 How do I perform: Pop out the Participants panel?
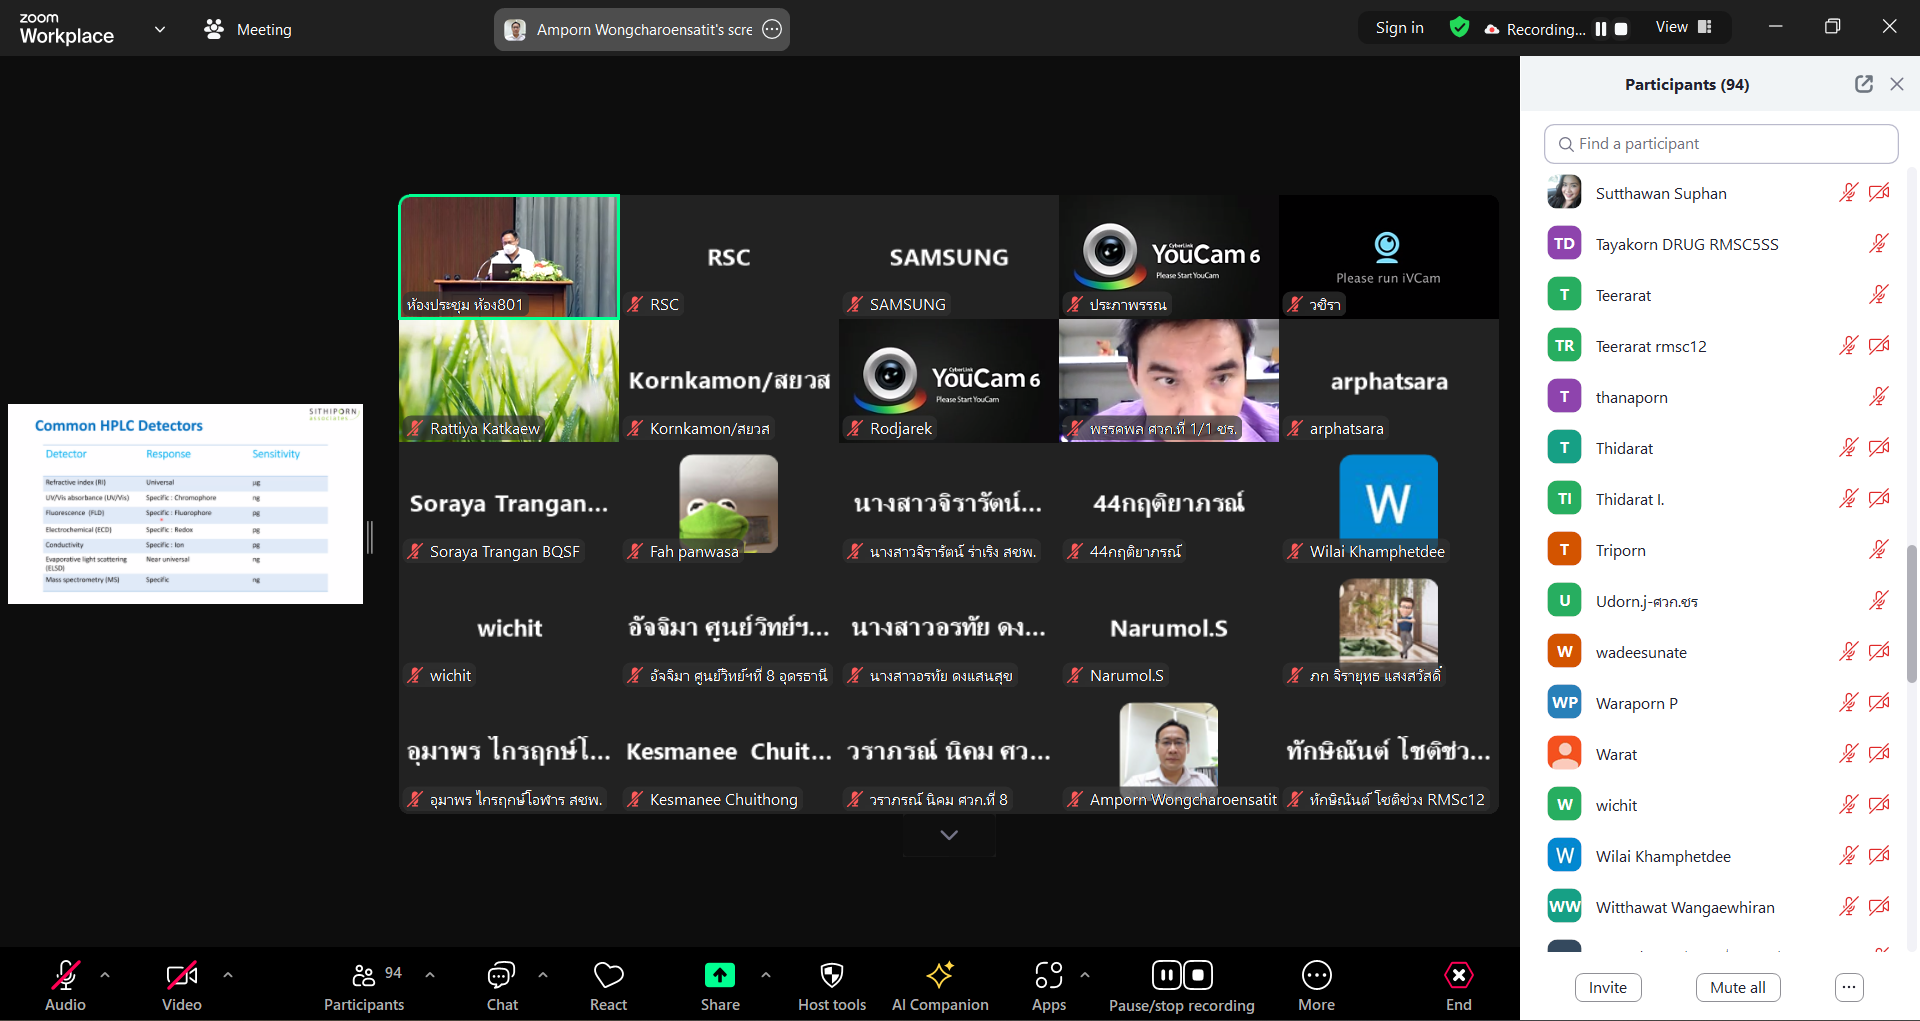click(1863, 84)
